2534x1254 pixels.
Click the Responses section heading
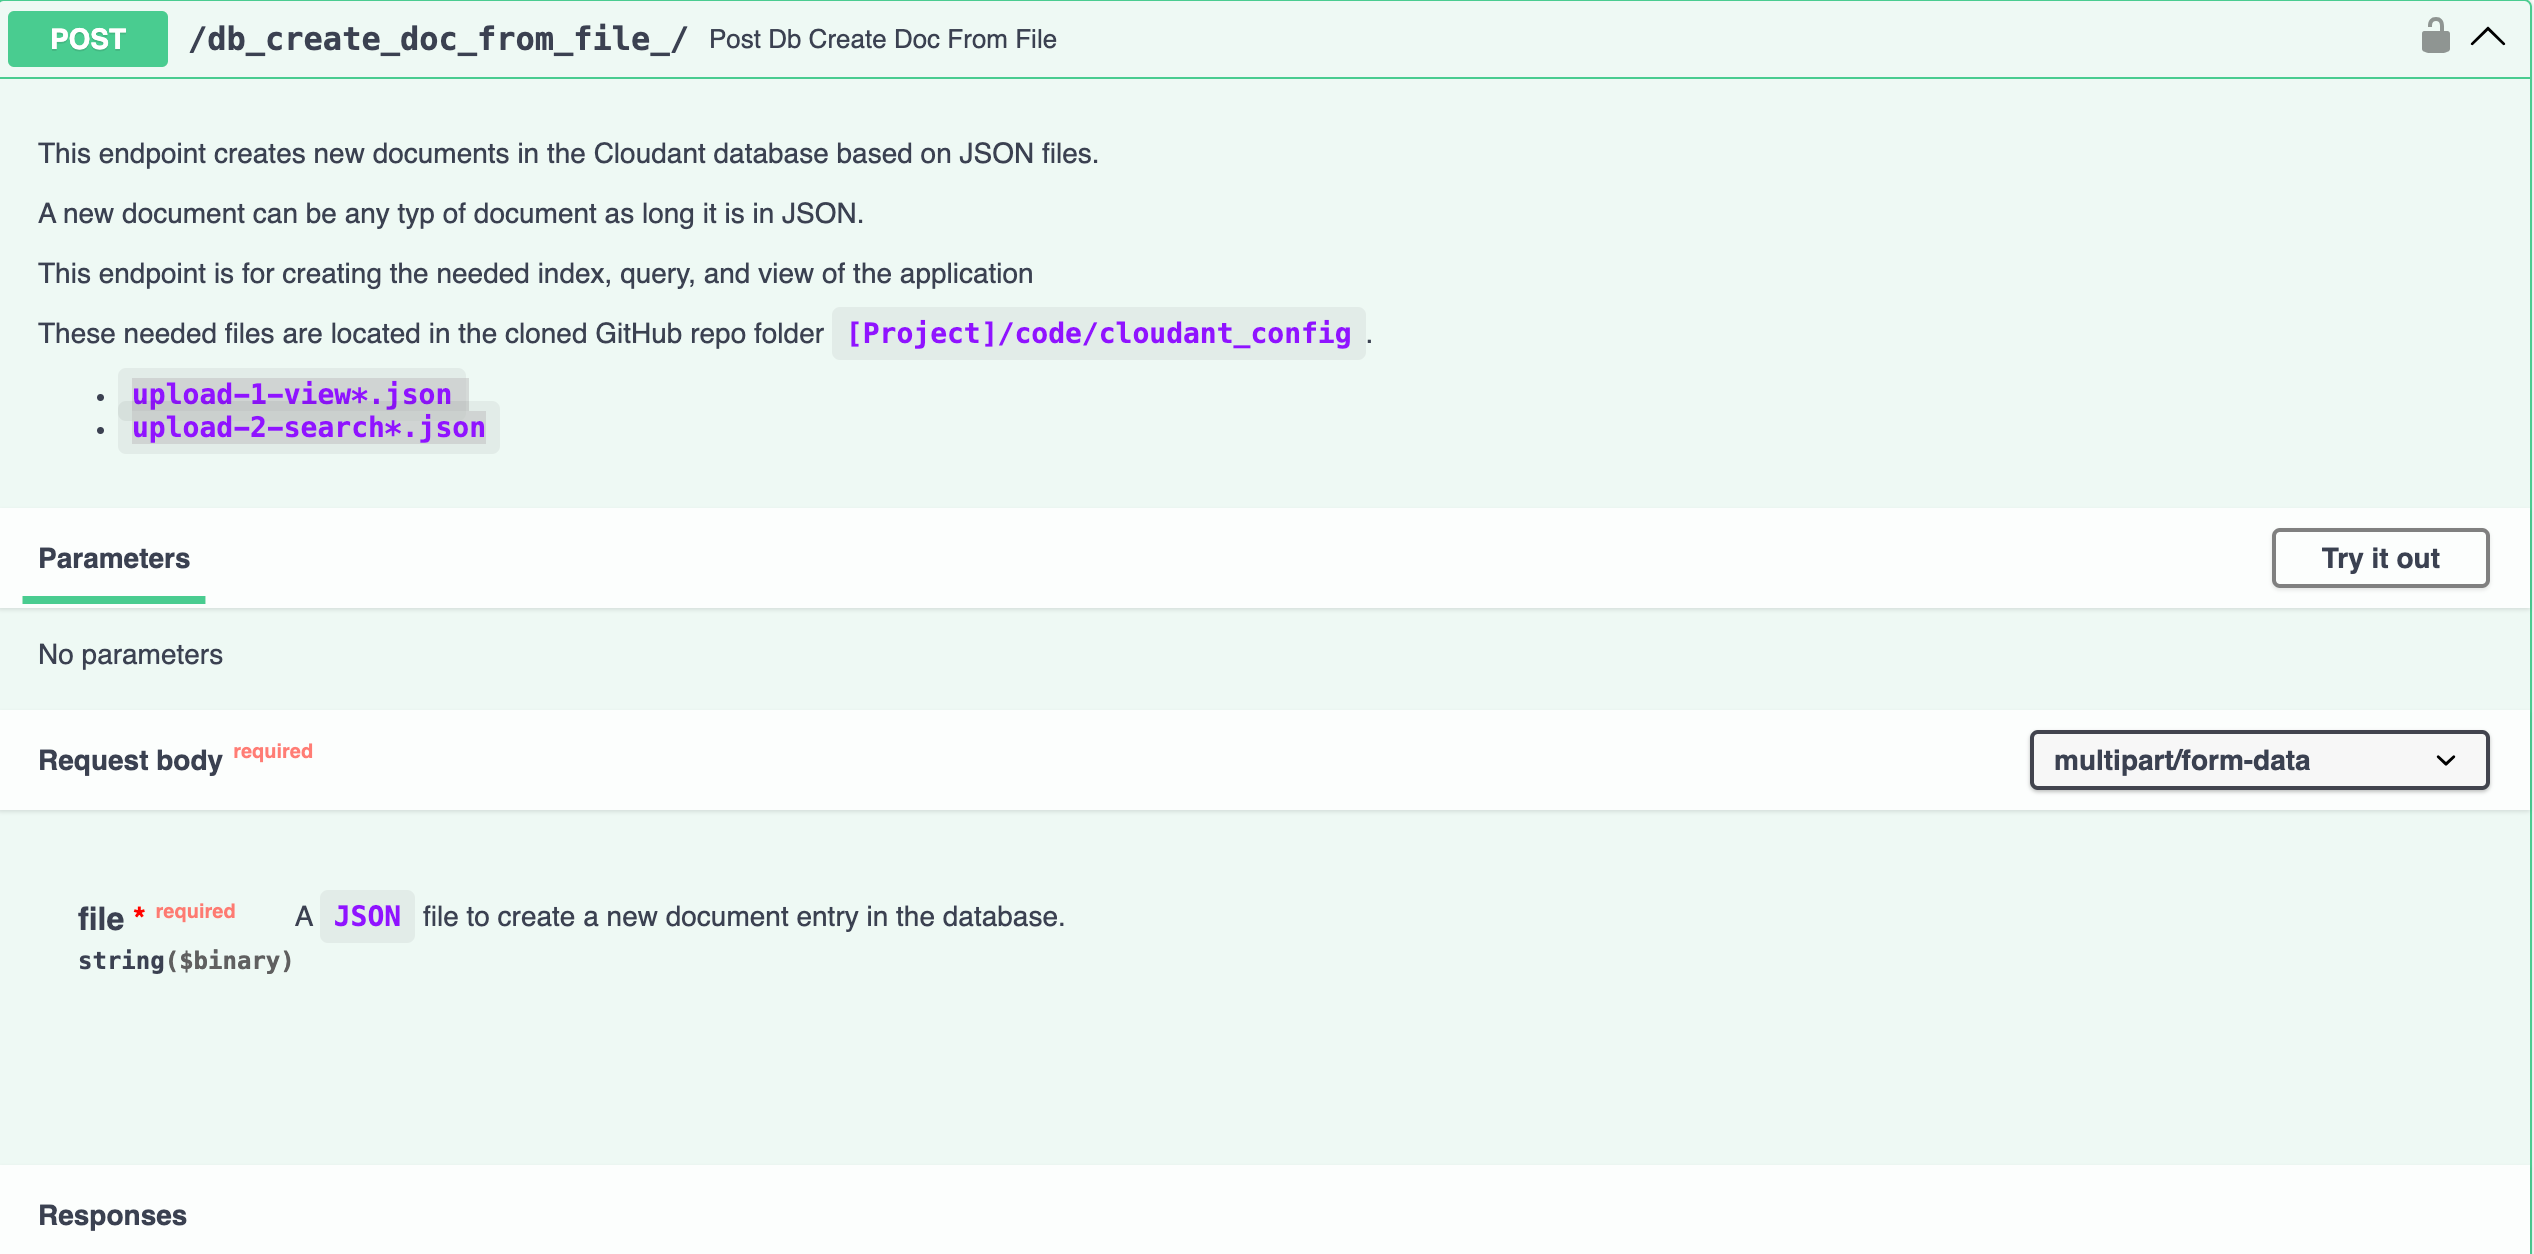pyautogui.click(x=112, y=1215)
